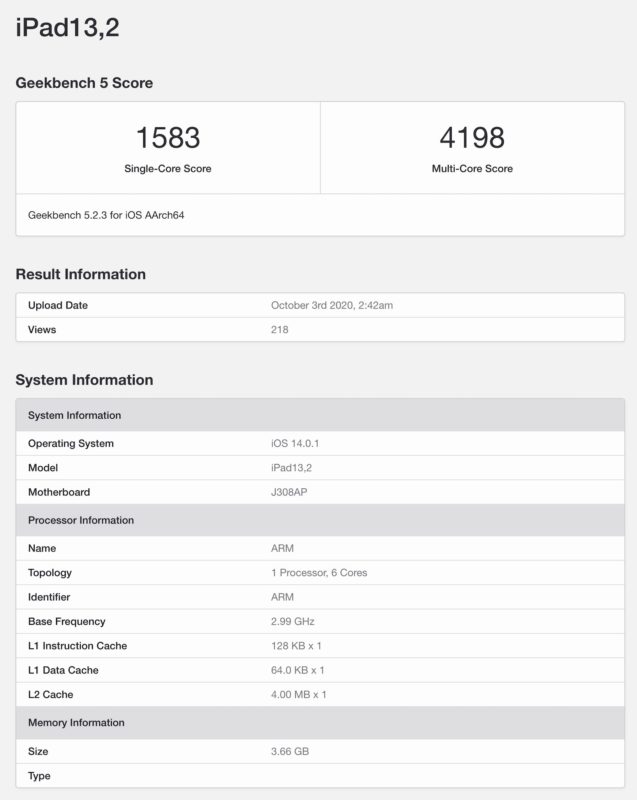Click the Model row label
This screenshot has height=800, width=637.
point(43,468)
